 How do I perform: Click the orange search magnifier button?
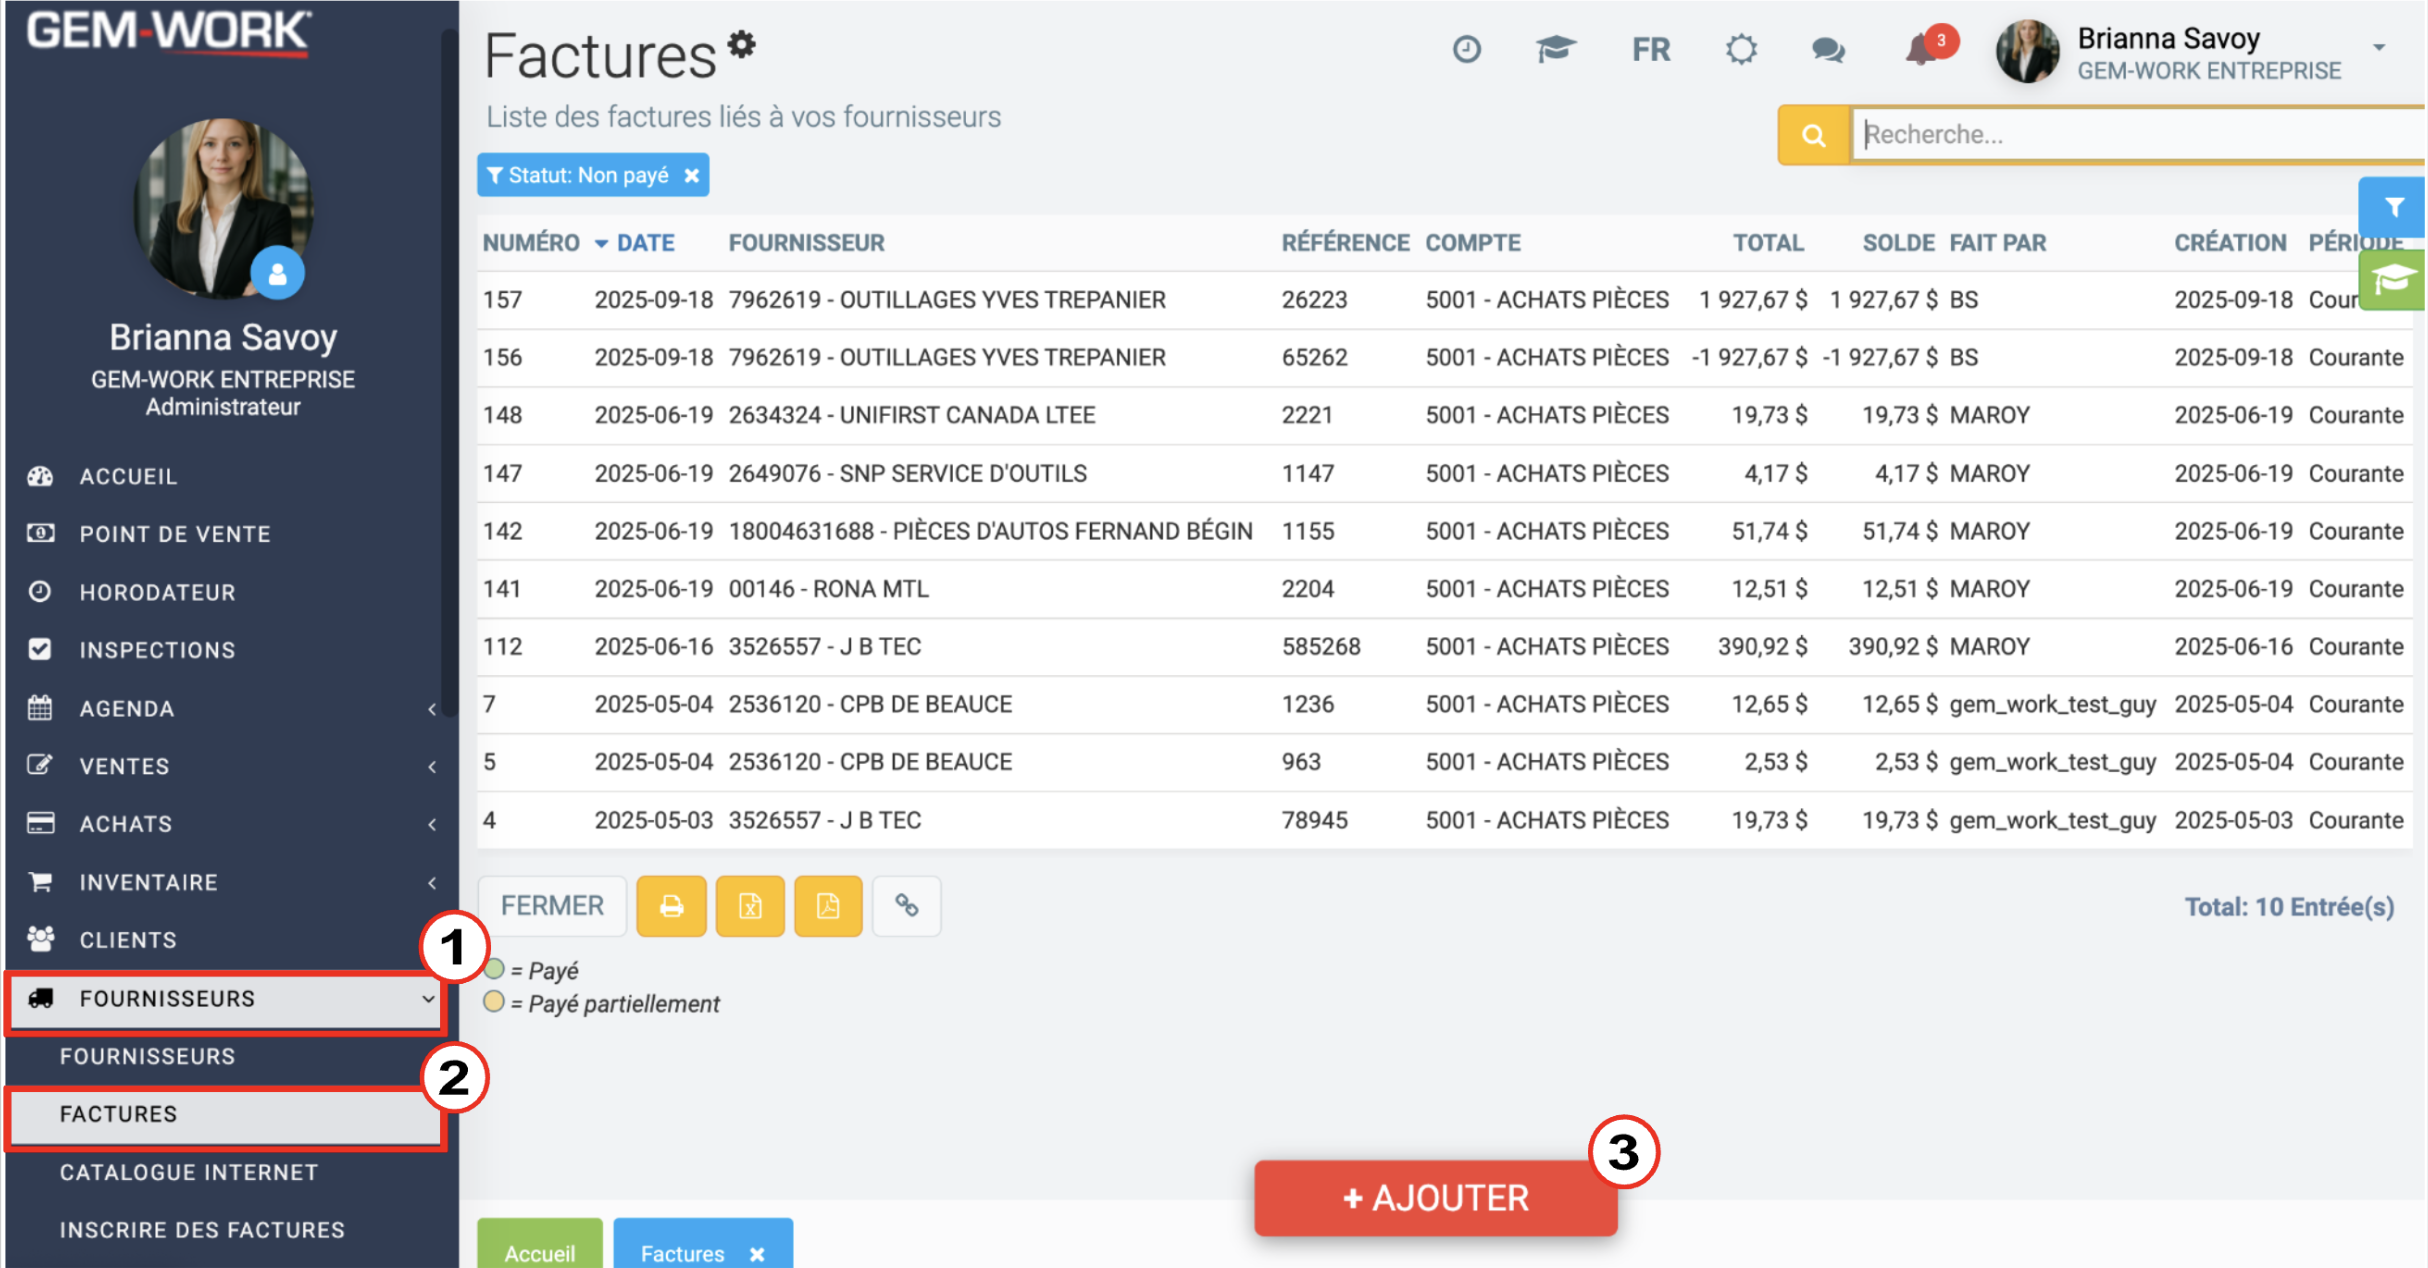pos(1813,135)
